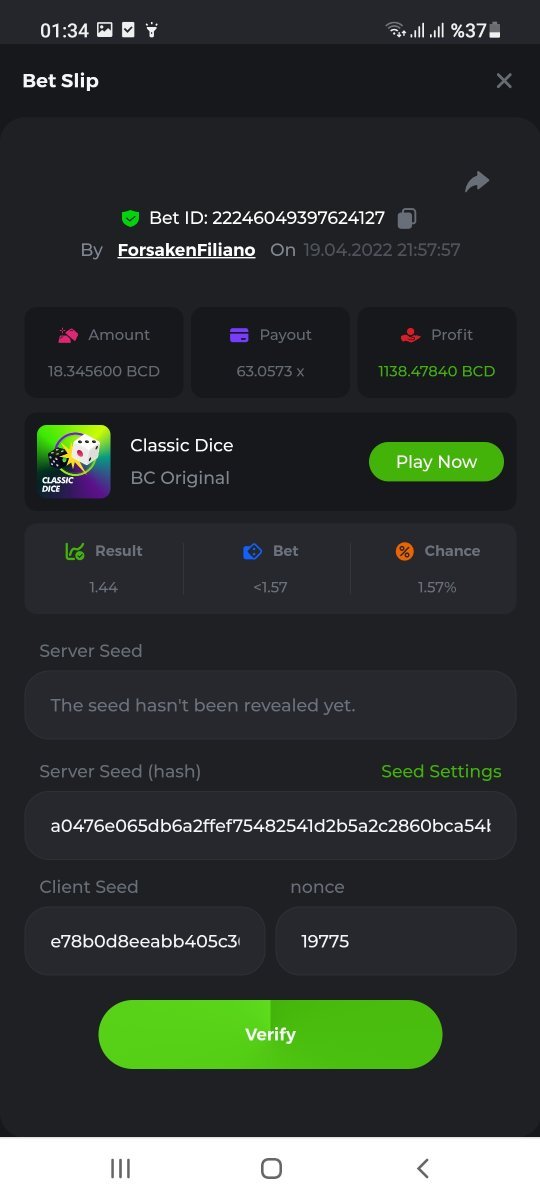The image size is (540, 1200).
Task: Open recent apps from navigation bar
Action: [x=120, y=1168]
